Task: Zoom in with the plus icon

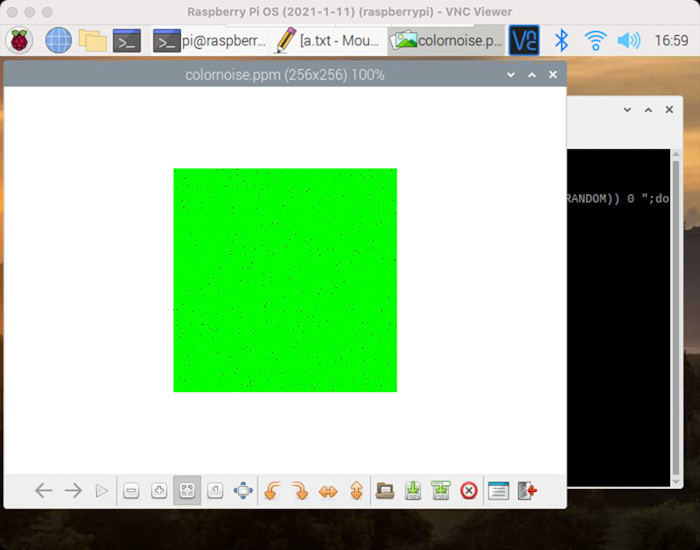Action: click(159, 491)
